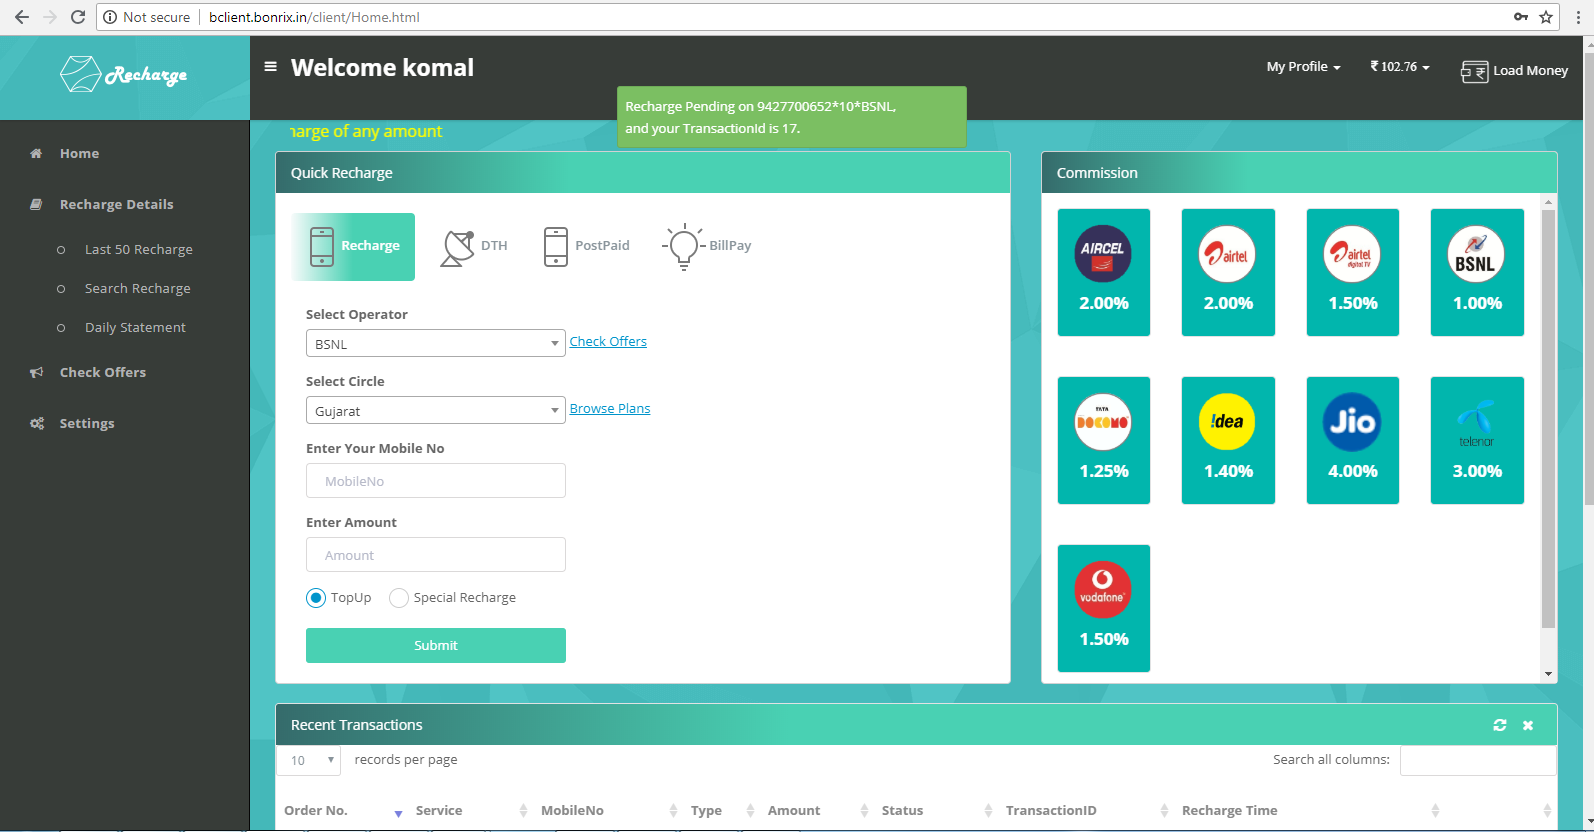Choose the Jio 4.00% commission tile

pyautogui.click(x=1353, y=440)
